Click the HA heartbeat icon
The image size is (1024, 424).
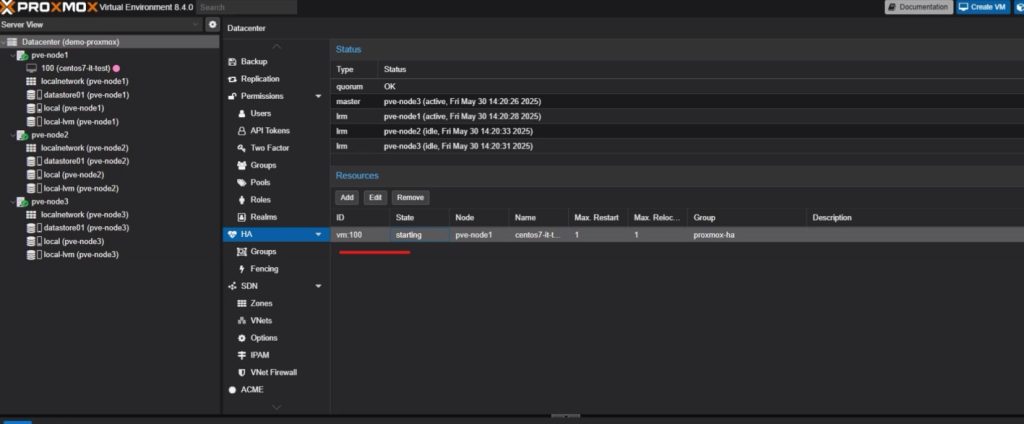(x=232, y=234)
